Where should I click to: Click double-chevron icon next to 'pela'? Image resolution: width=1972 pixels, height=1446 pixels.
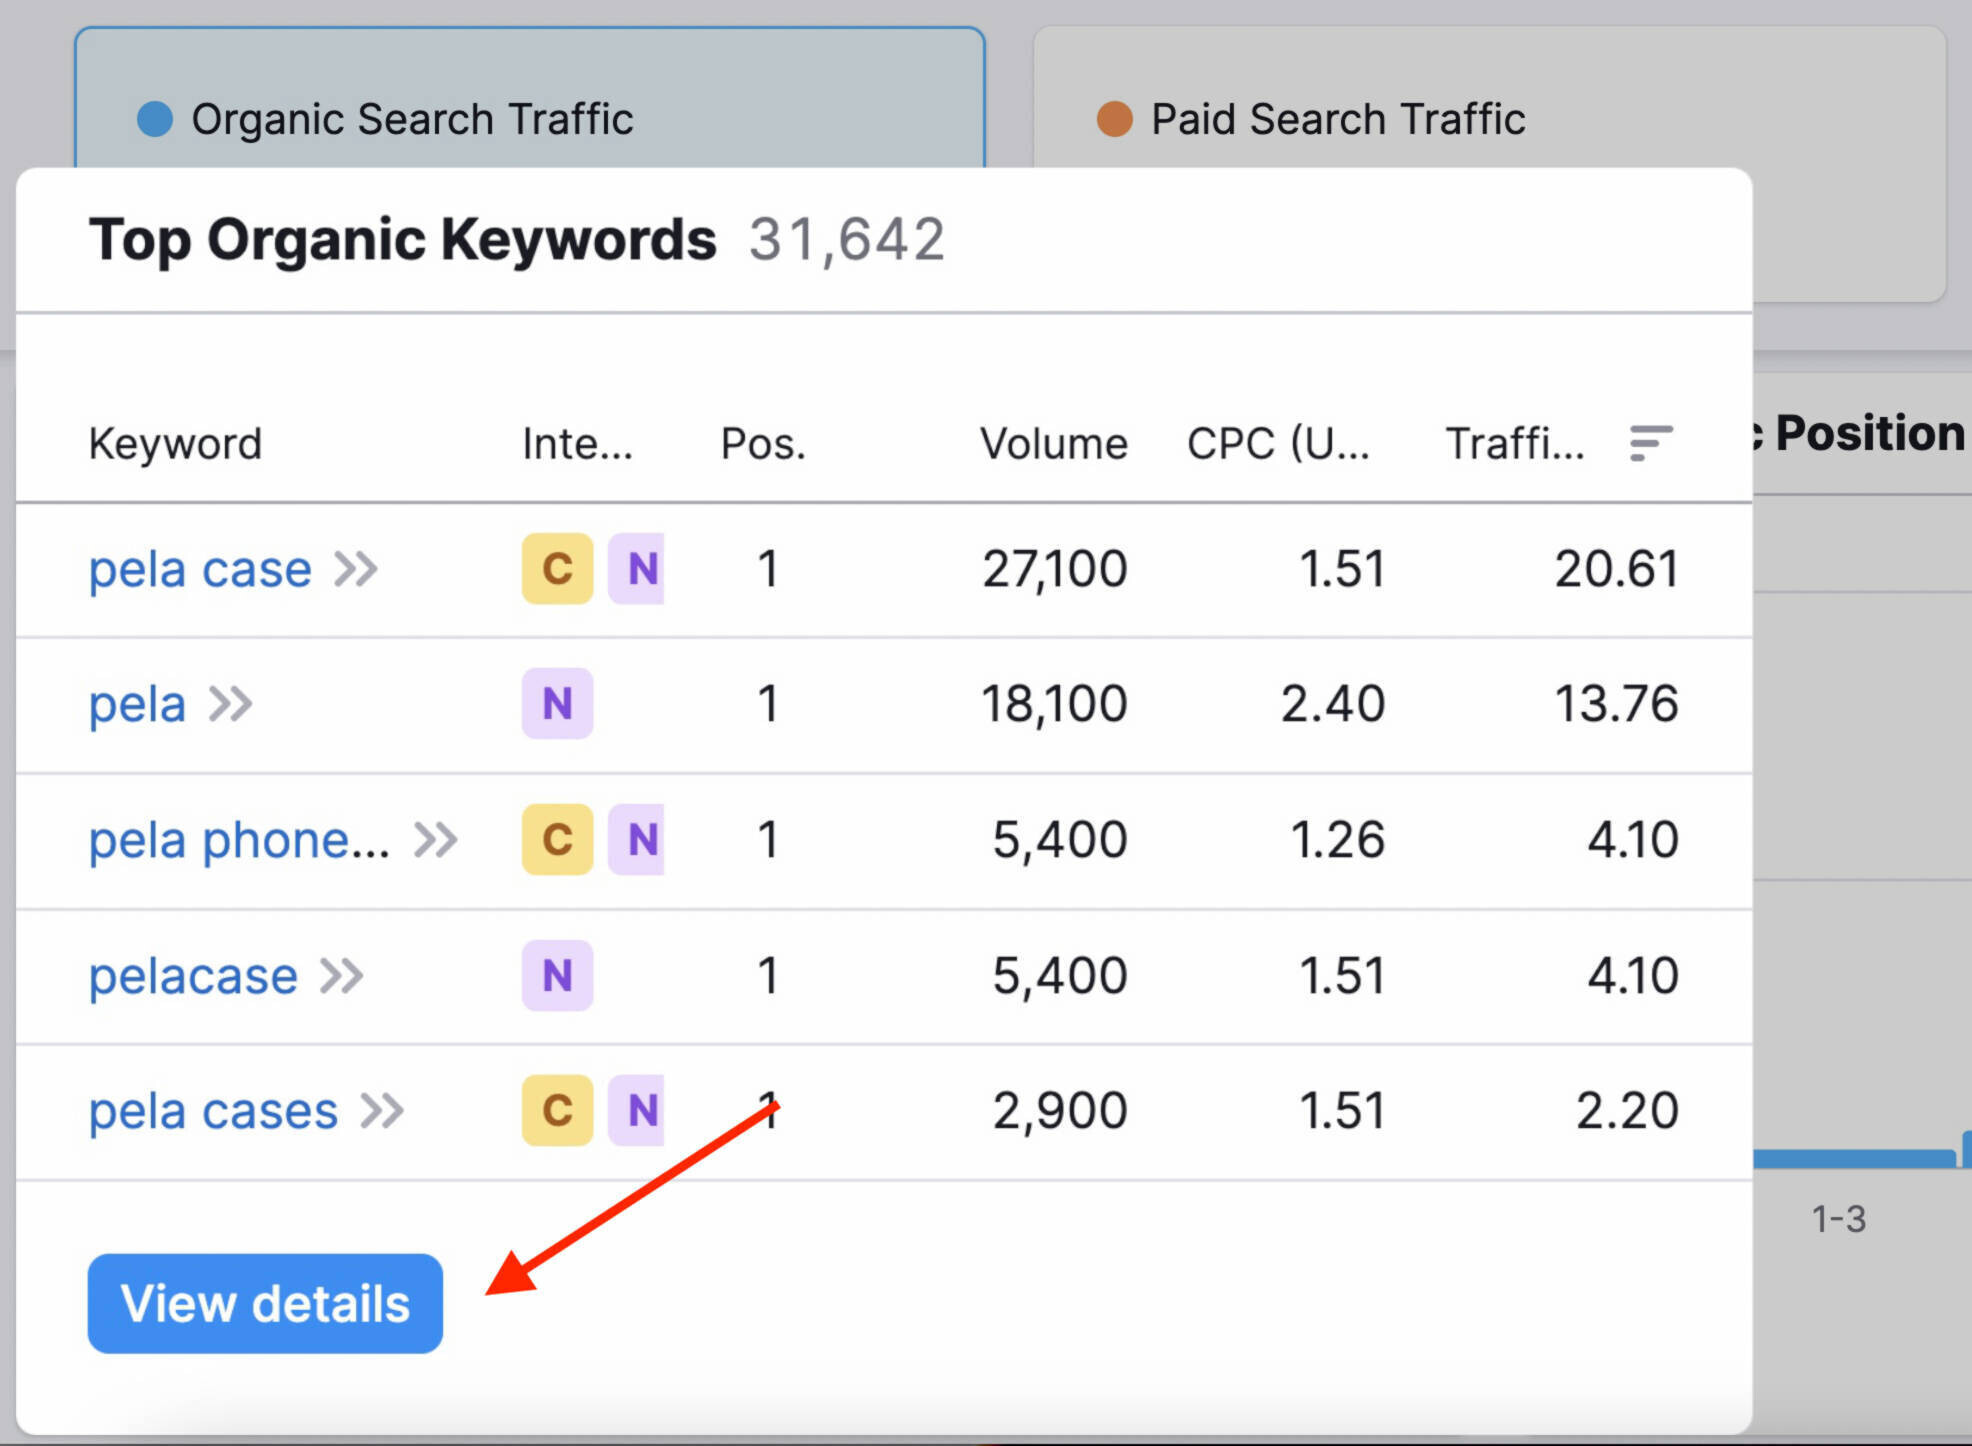click(x=231, y=704)
